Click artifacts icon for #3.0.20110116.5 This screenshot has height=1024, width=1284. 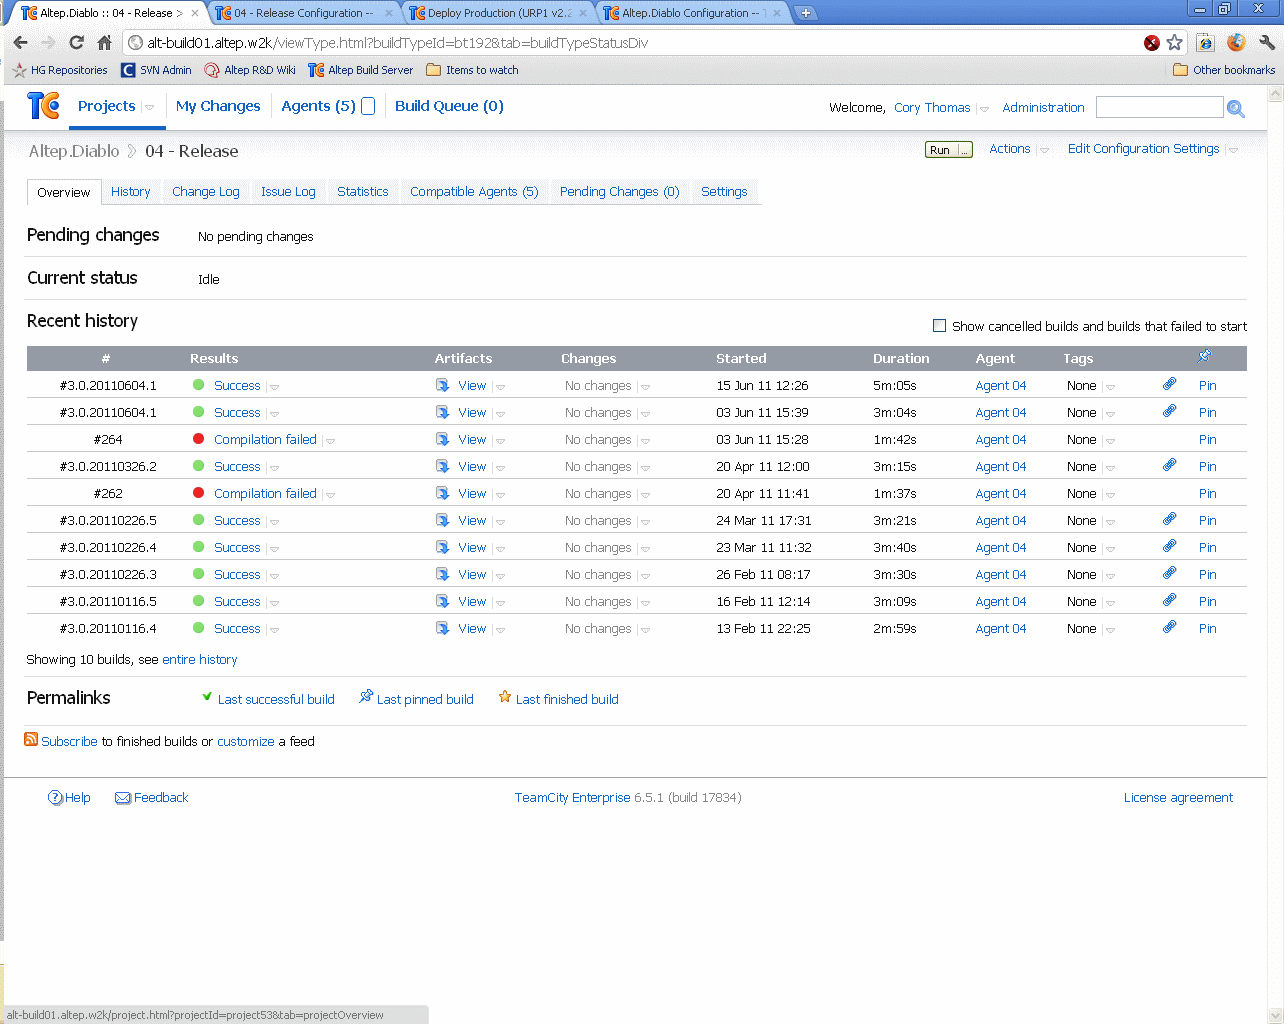point(443,601)
